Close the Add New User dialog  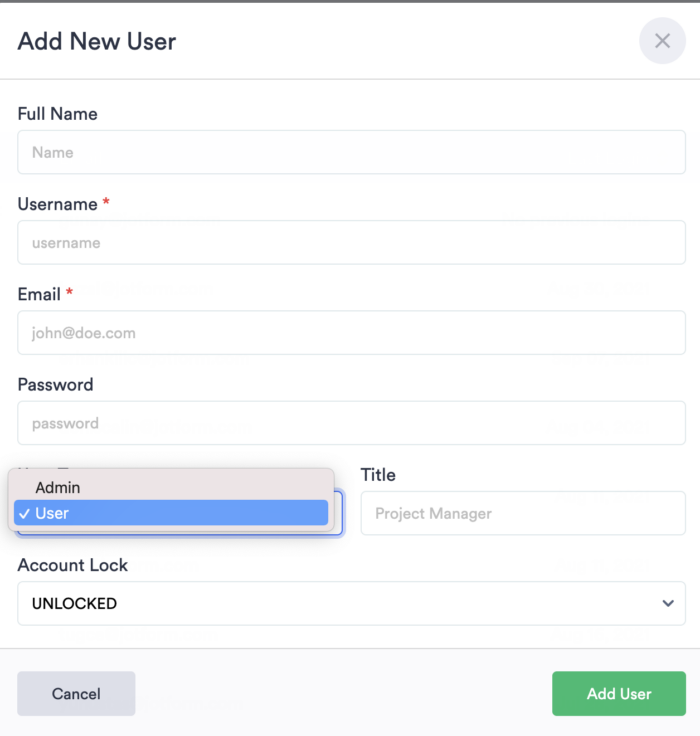tap(662, 41)
